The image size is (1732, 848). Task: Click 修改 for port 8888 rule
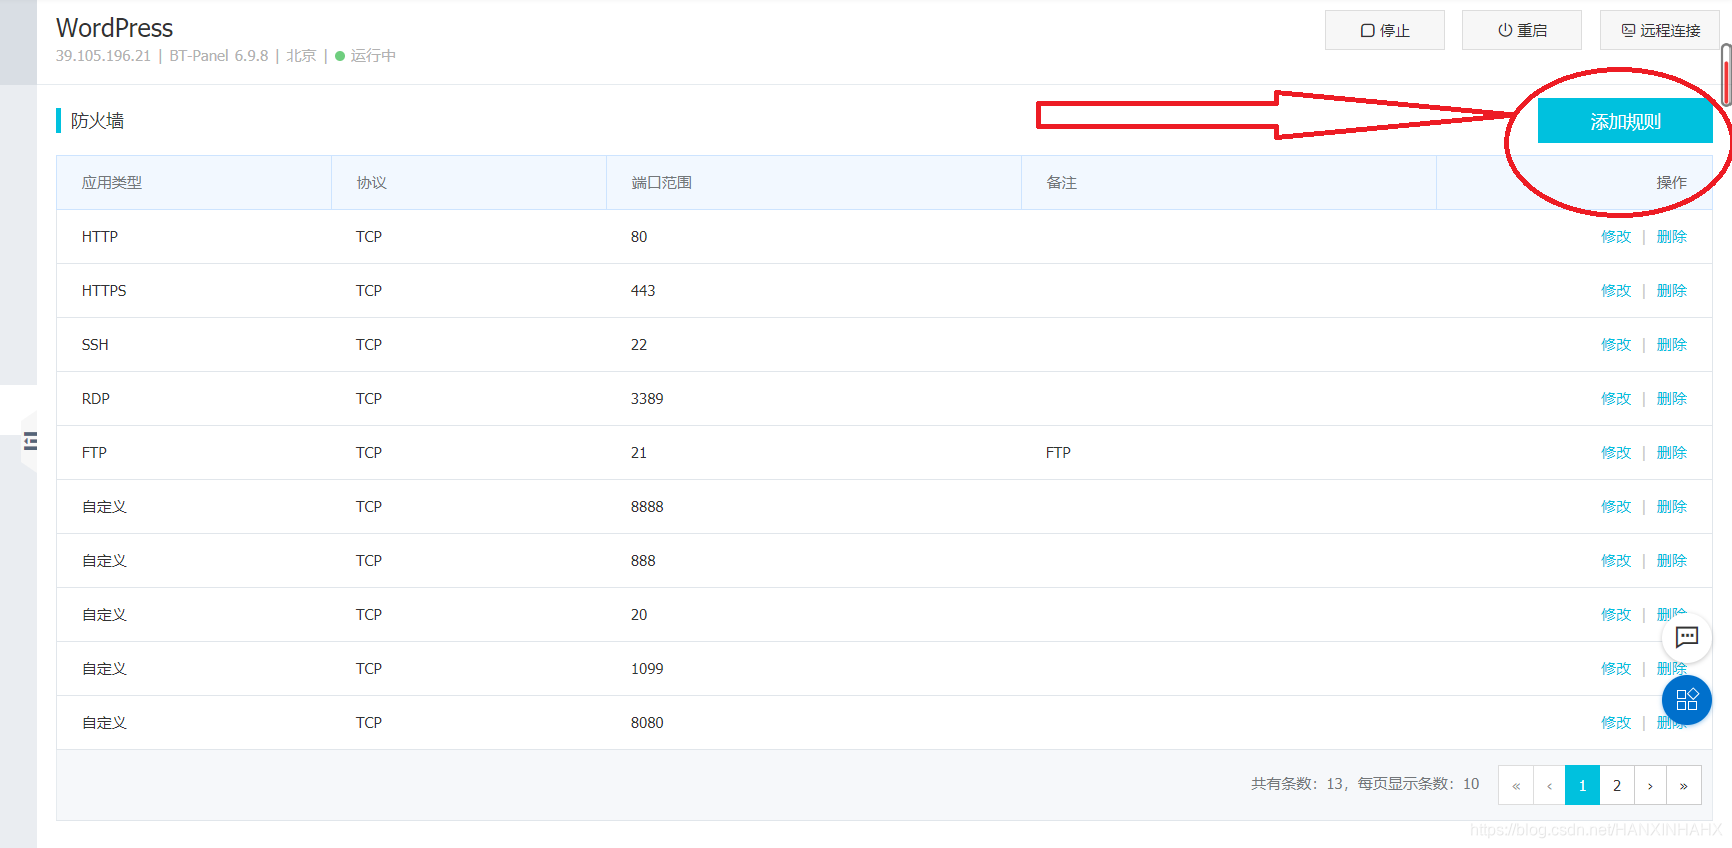click(x=1616, y=507)
